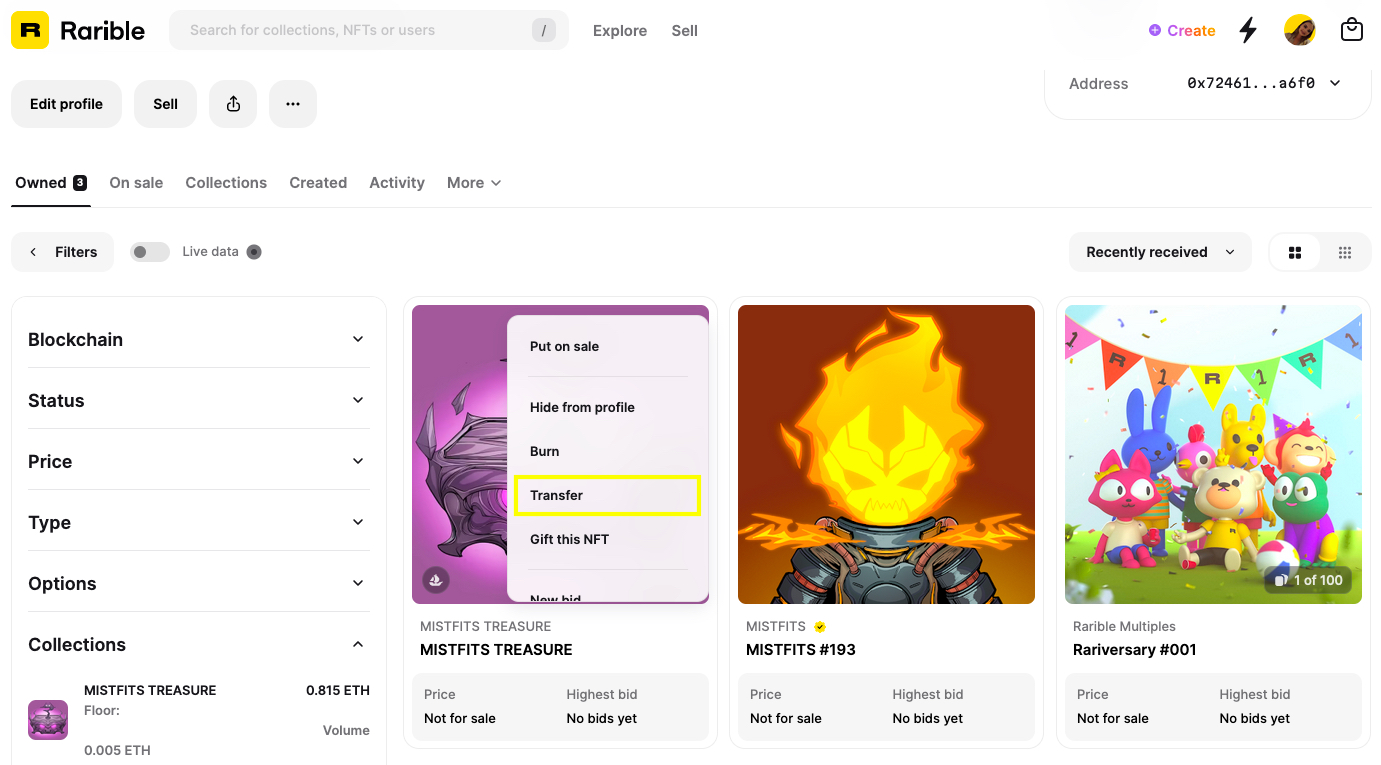Click the 1 of 100 edition badge
This screenshot has height=765, width=1381.
click(1308, 580)
